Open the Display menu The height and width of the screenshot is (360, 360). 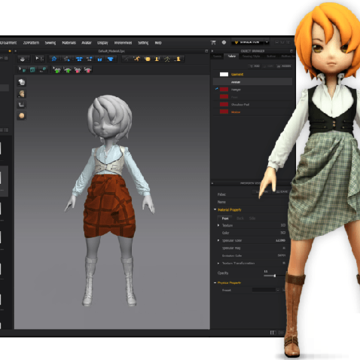pos(102,43)
